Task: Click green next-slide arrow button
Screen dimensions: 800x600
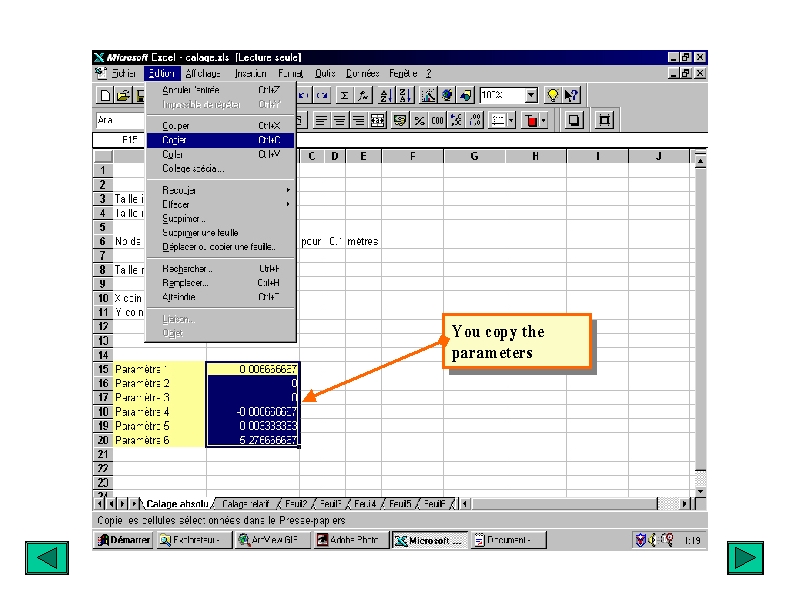Action: pyautogui.click(x=745, y=558)
